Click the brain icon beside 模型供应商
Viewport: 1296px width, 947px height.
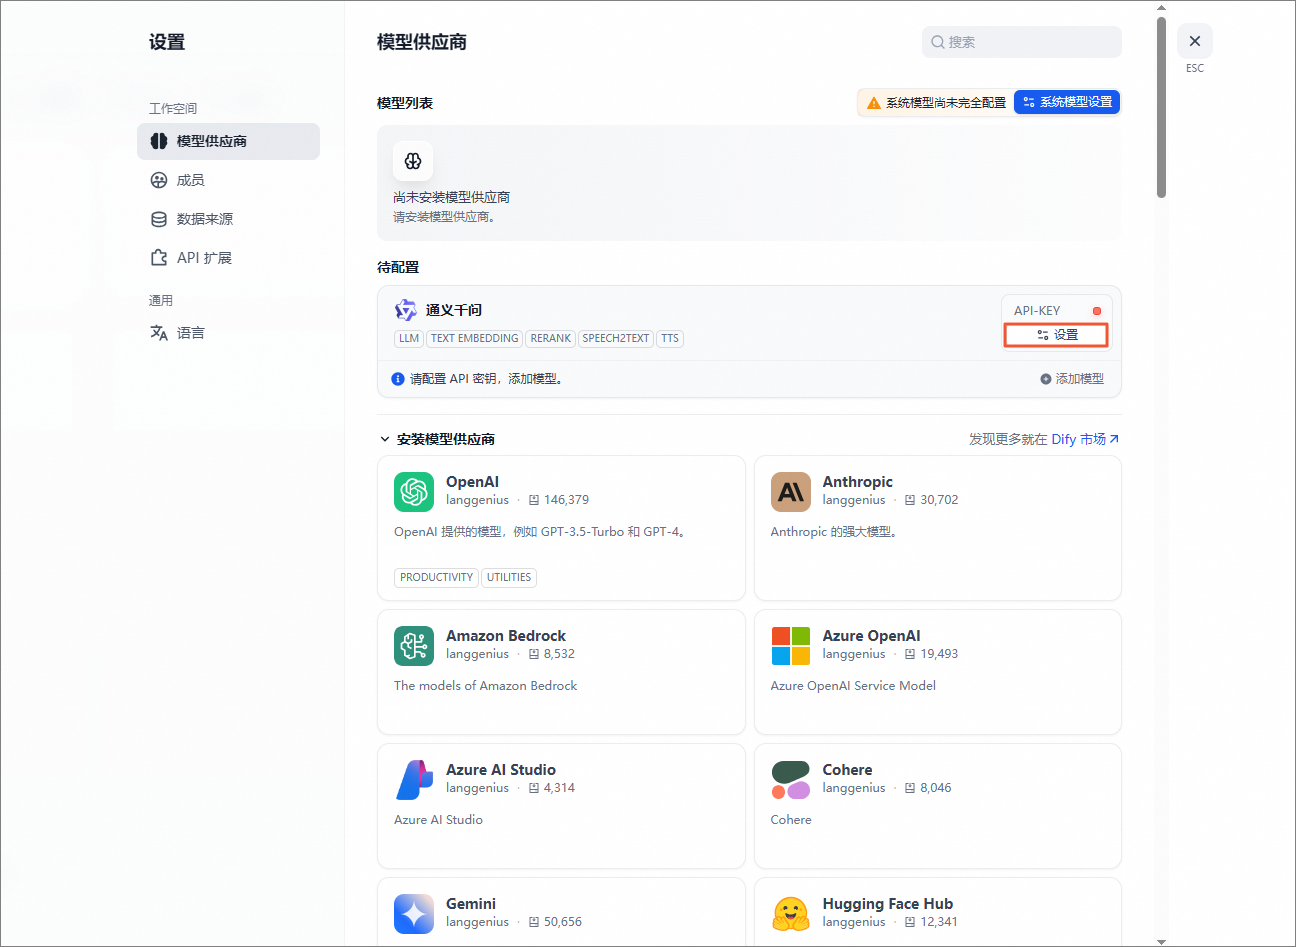pos(159,141)
